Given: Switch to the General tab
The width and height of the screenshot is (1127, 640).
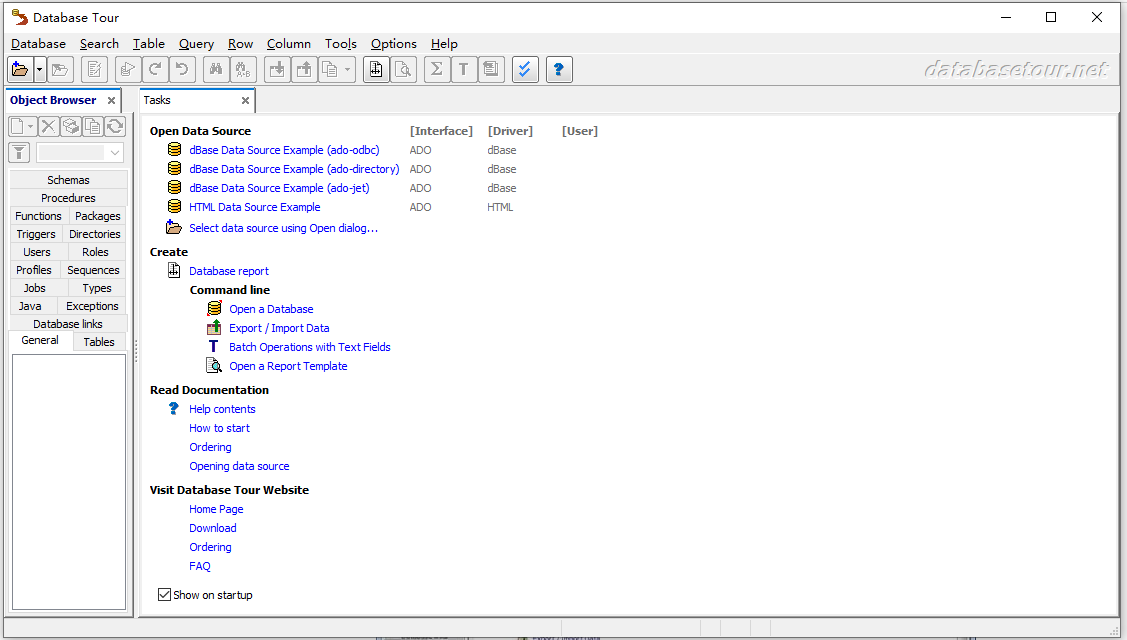Looking at the screenshot, I should [x=40, y=340].
